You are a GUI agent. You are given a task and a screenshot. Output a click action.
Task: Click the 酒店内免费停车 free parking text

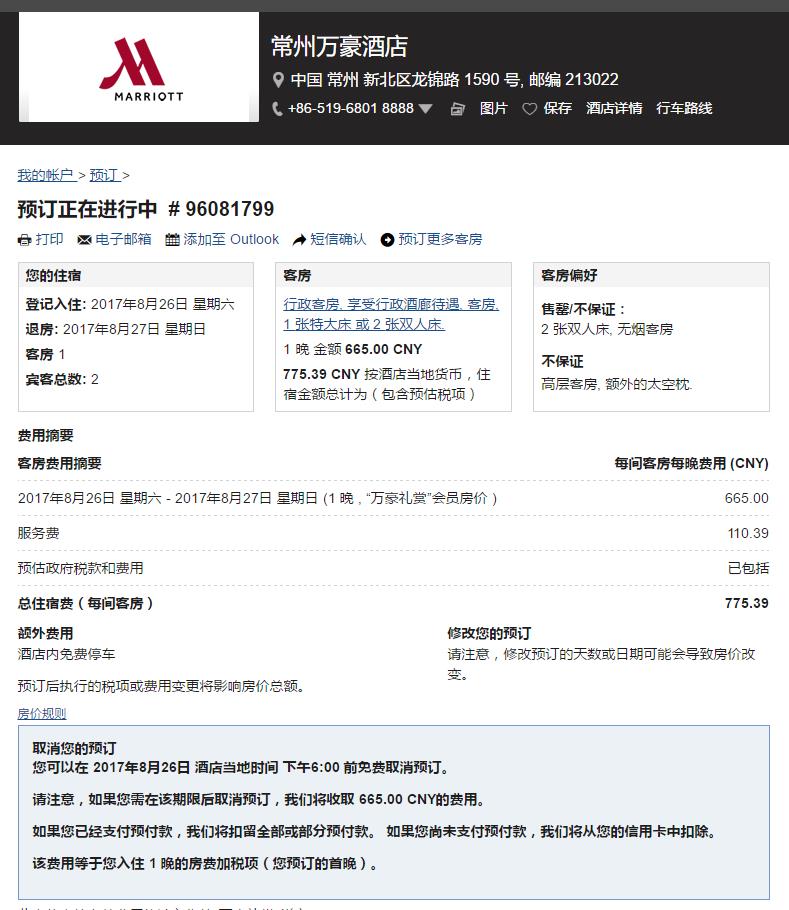[66, 654]
